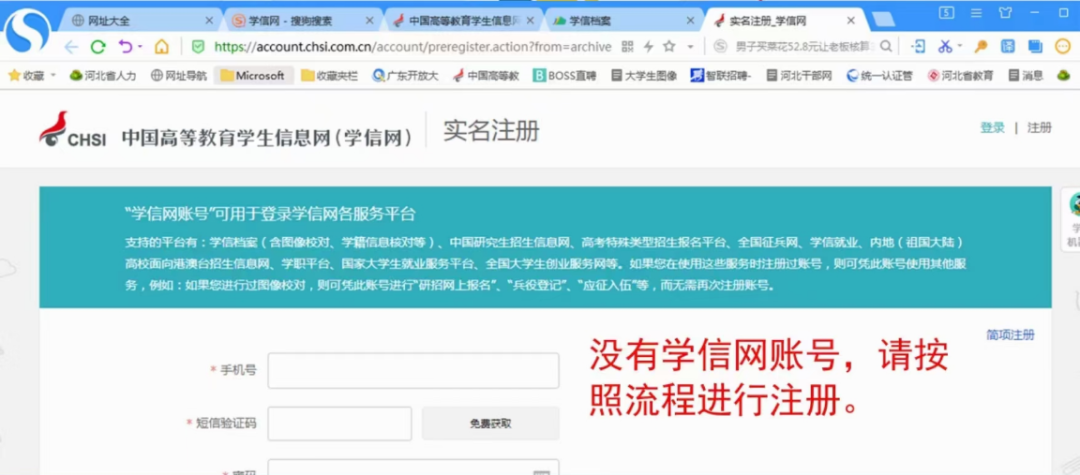The image size is (1080, 475).
Task: Open the key password manager icon
Action: [981, 47]
